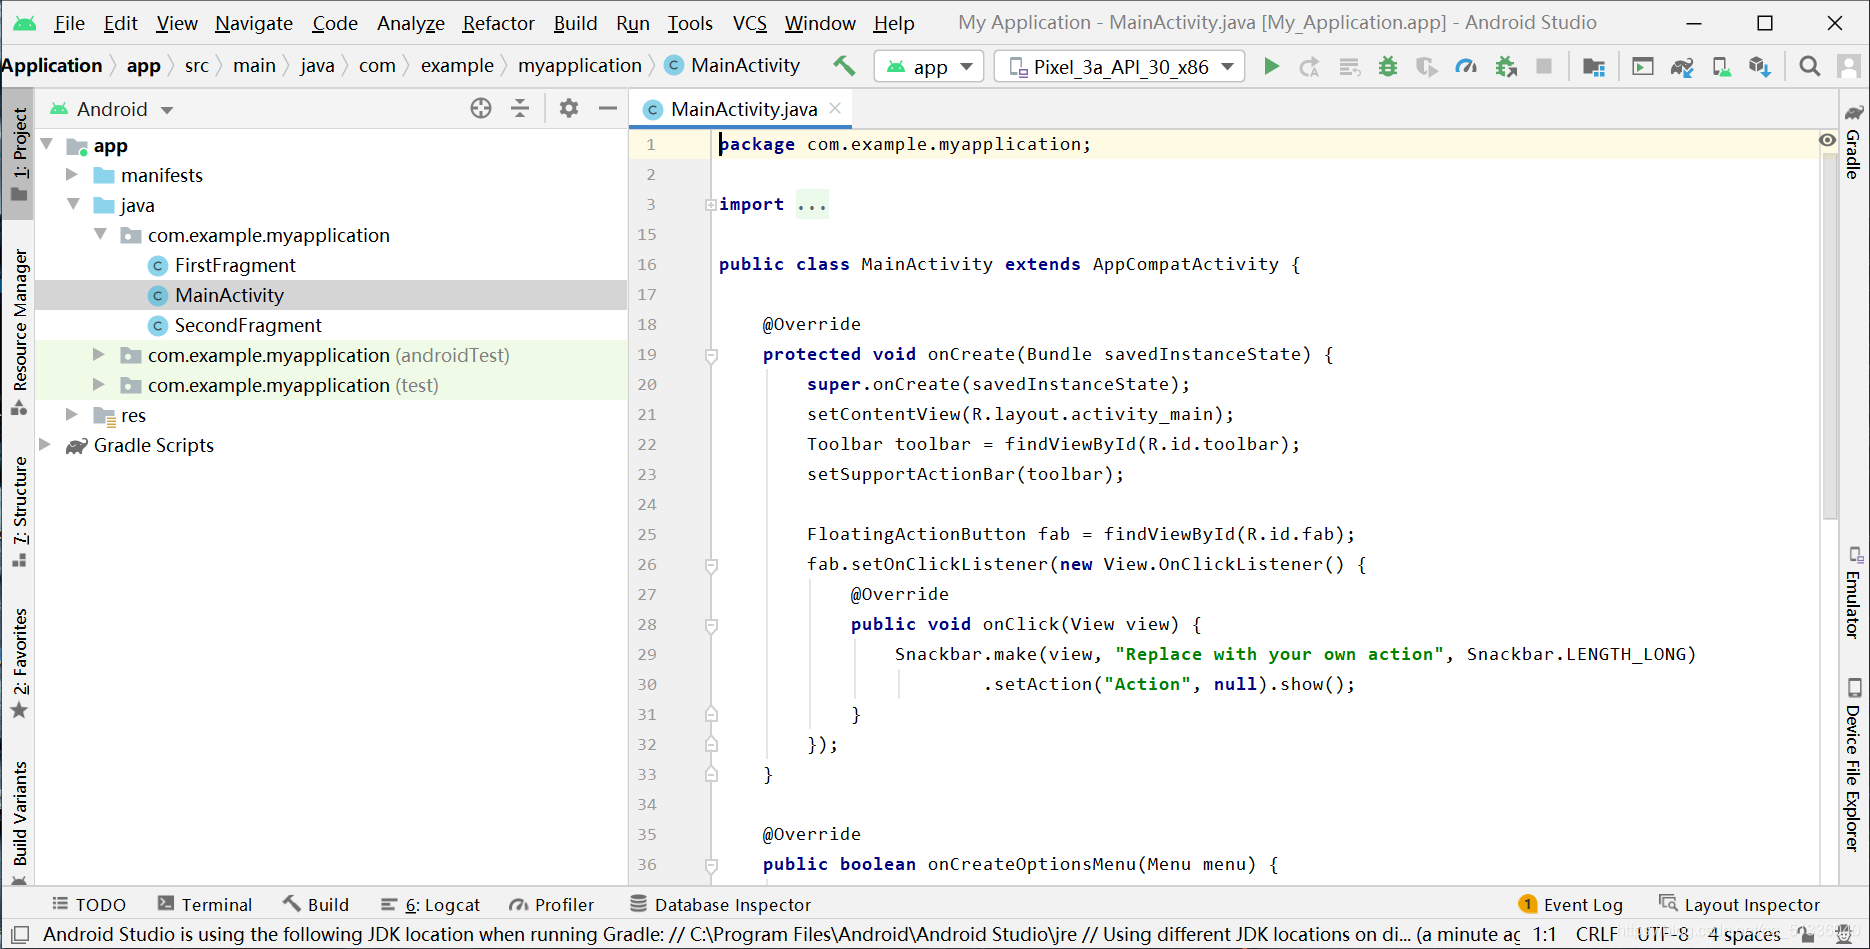Toggle the reader mode eye icon in editor
The width and height of the screenshot is (1870, 949).
coord(1827,140)
